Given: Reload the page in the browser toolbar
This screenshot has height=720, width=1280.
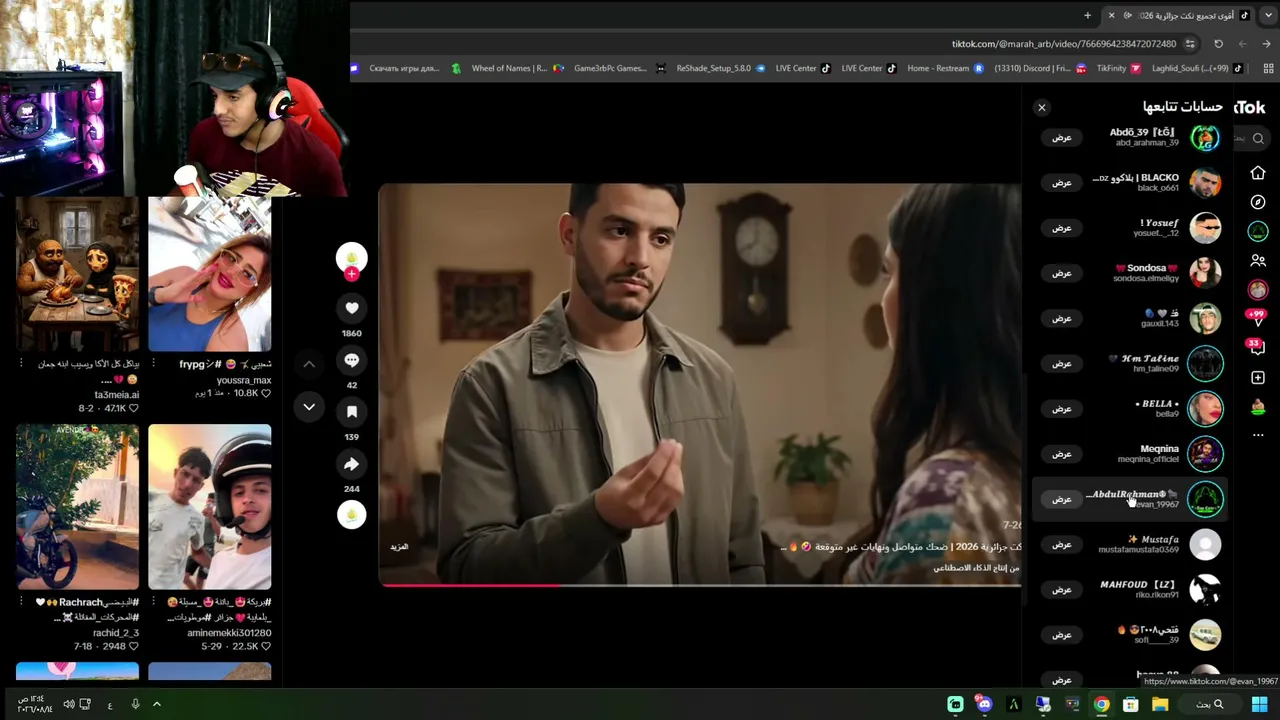Looking at the screenshot, I should (1218, 44).
